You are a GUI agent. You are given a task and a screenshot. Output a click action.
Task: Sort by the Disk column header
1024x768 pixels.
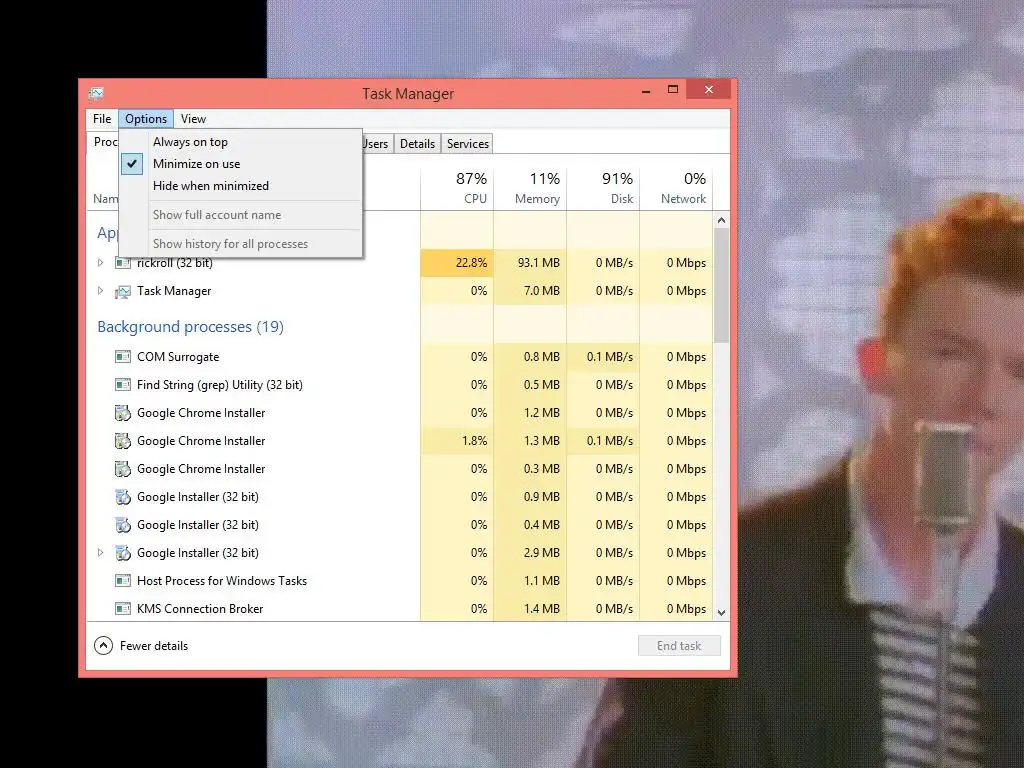tap(603, 188)
